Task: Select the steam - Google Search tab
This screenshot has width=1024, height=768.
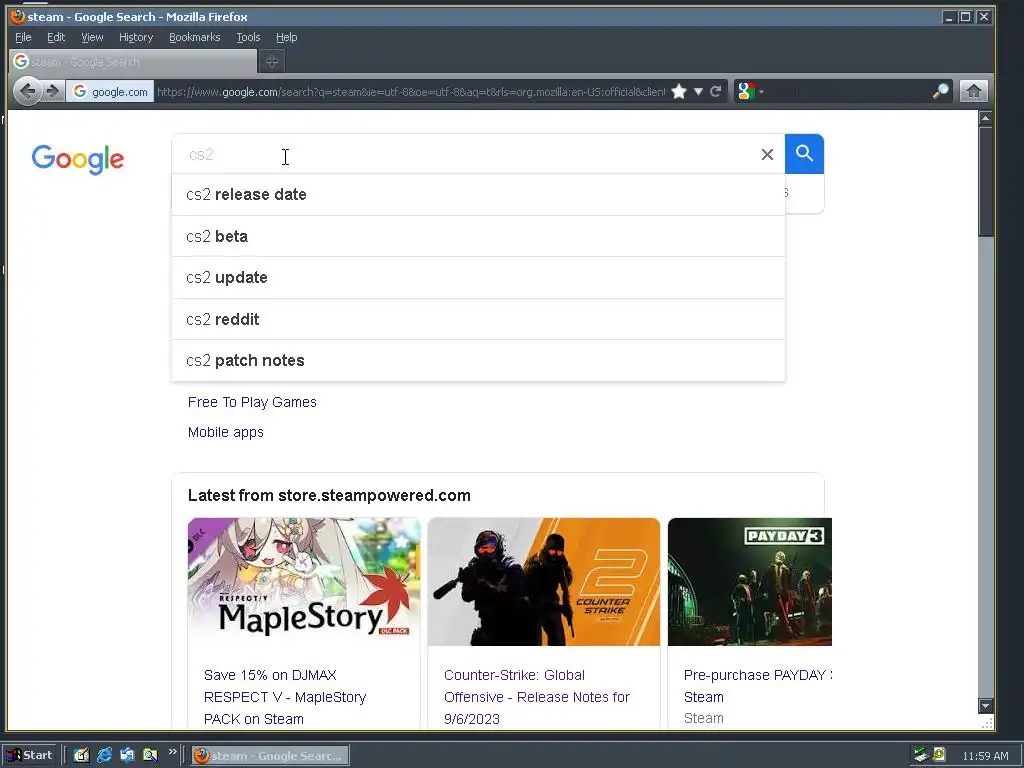Action: [x=133, y=61]
